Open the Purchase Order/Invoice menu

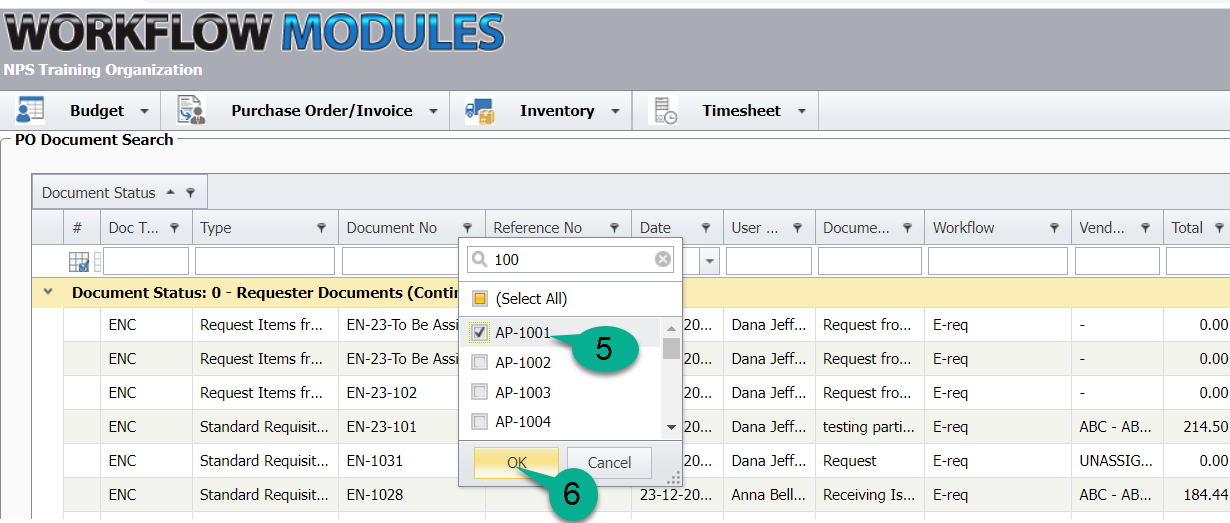322,111
